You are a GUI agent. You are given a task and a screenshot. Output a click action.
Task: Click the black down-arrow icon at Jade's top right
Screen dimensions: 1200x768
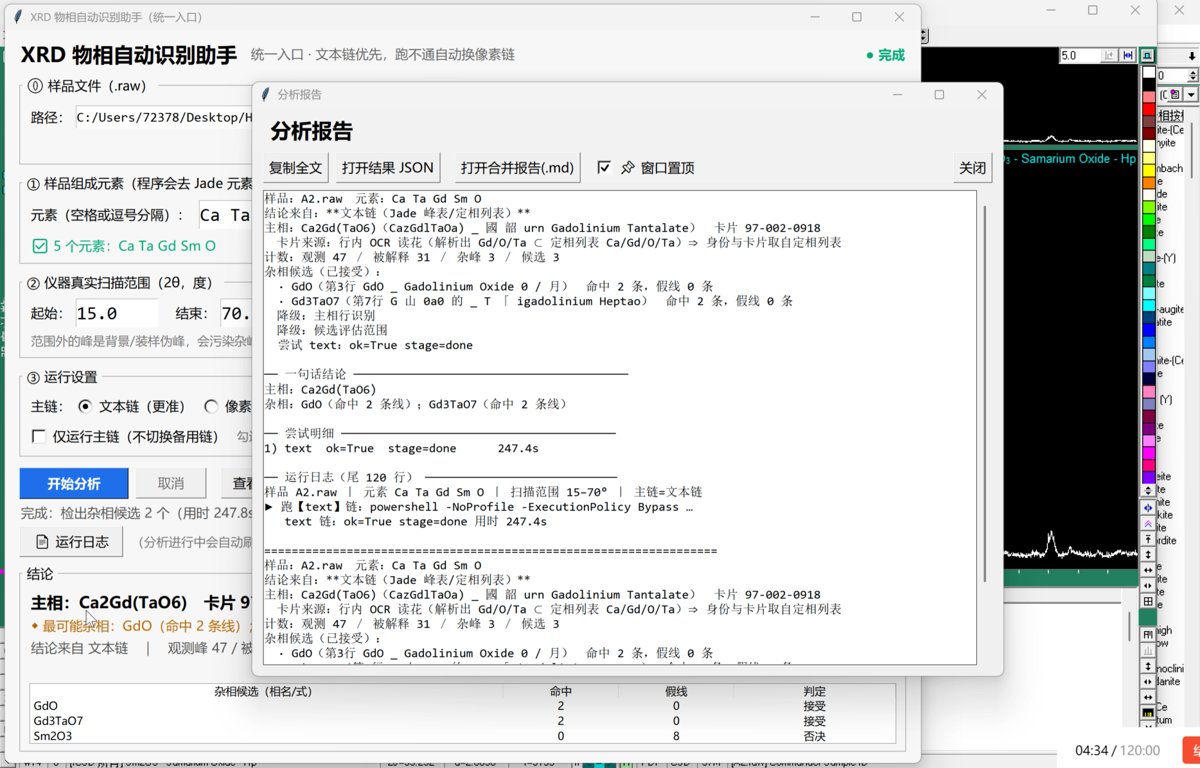point(1192,56)
